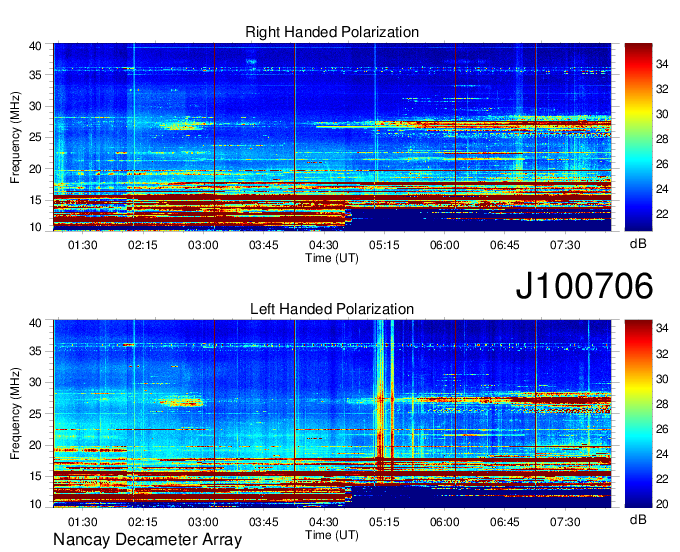Image resolution: width=680 pixels, height=552 pixels.
Task: Click the 06:45 time tick on upper plot
Action: (x=505, y=245)
